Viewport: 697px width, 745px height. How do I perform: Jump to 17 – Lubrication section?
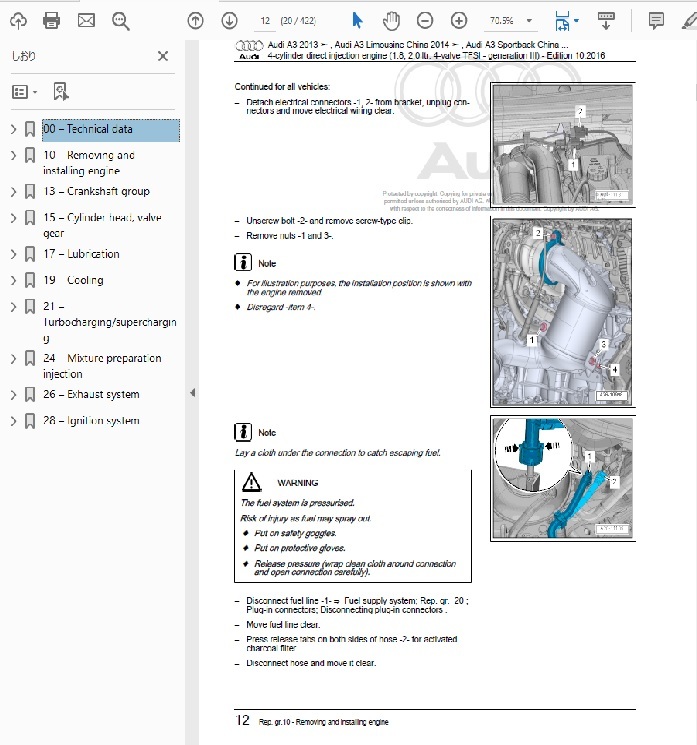click(x=81, y=254)
